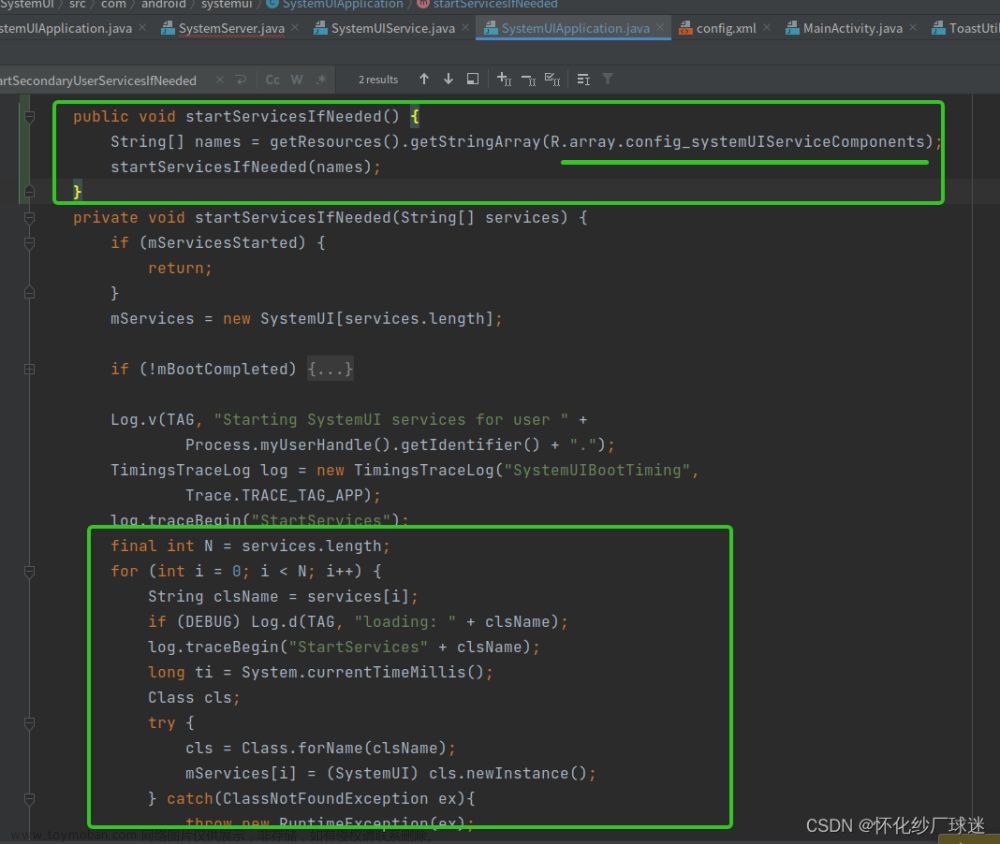Collapse the public startServicesIfNeeded() method fold
This screenshot has height=844, width=1000.
(29, 117)
